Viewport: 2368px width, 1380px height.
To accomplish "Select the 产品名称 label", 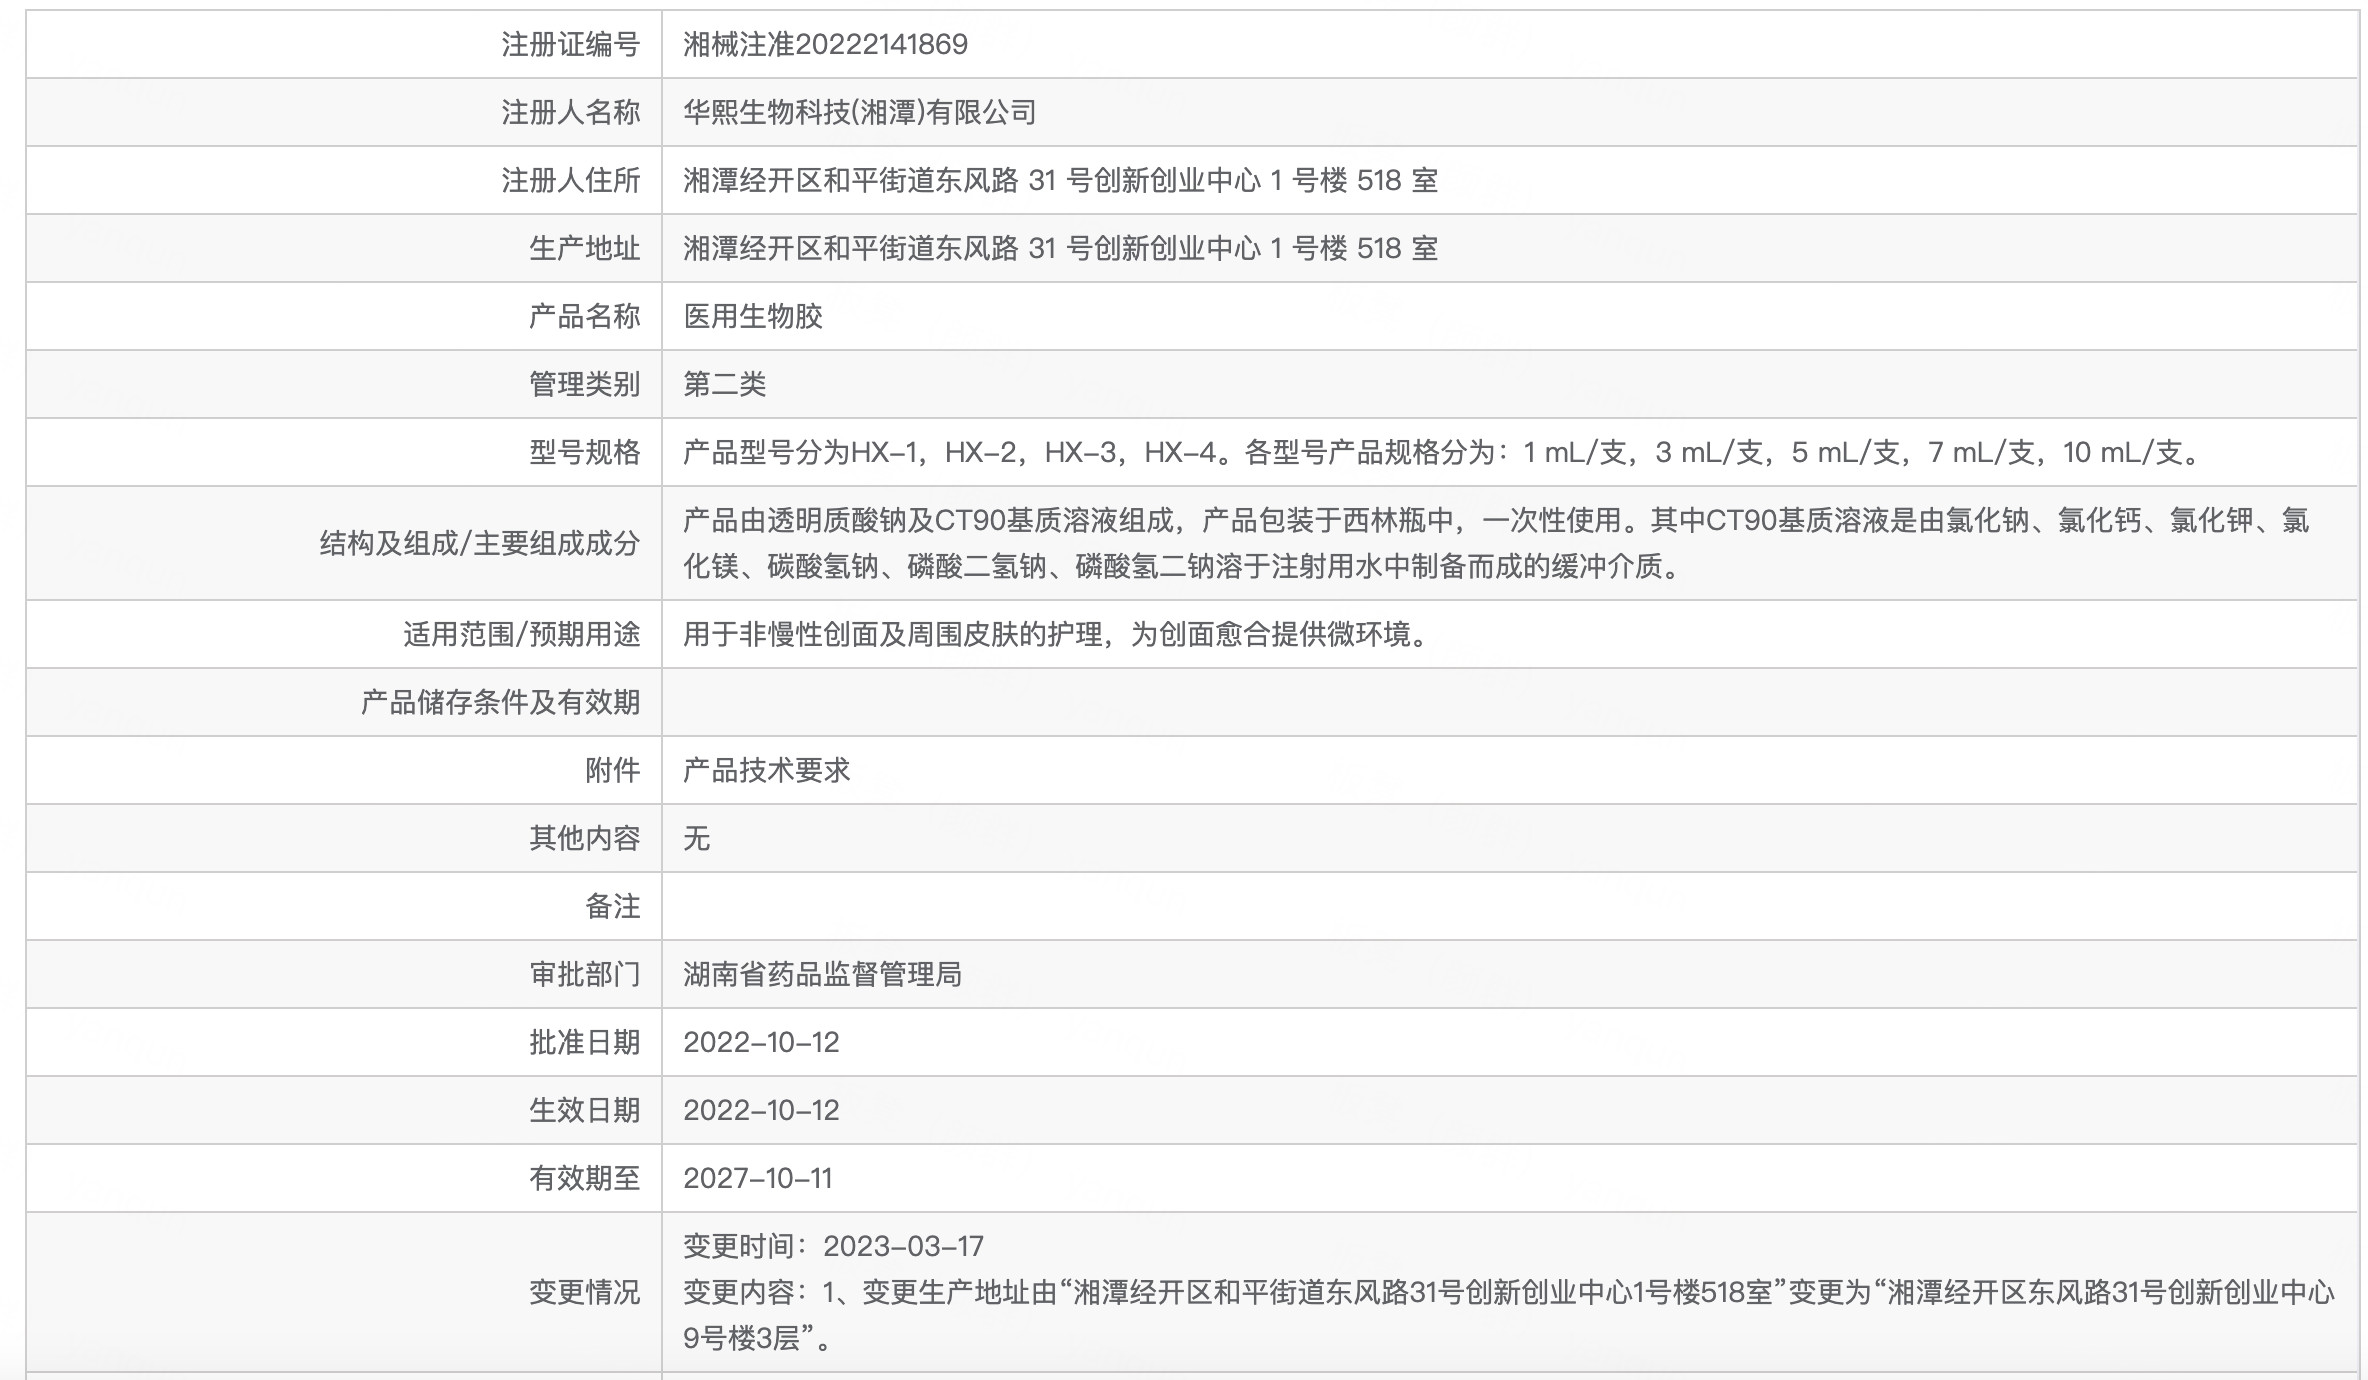I will 584,316.
